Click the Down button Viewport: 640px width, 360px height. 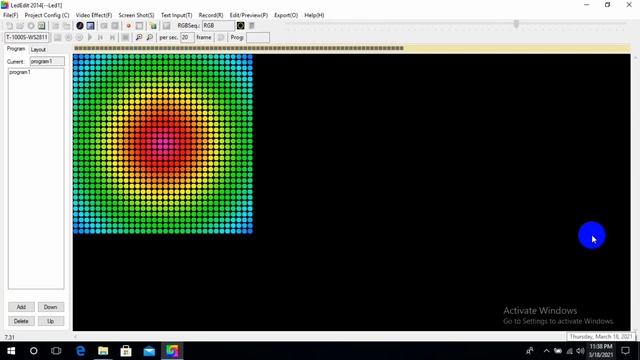[x=51, y=307]
